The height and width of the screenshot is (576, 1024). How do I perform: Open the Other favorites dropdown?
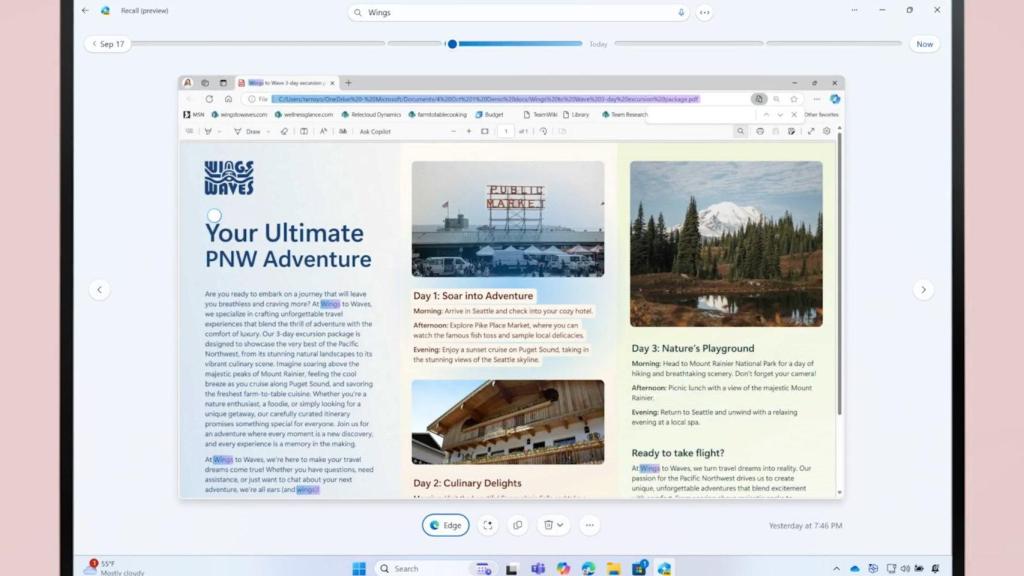818,114
